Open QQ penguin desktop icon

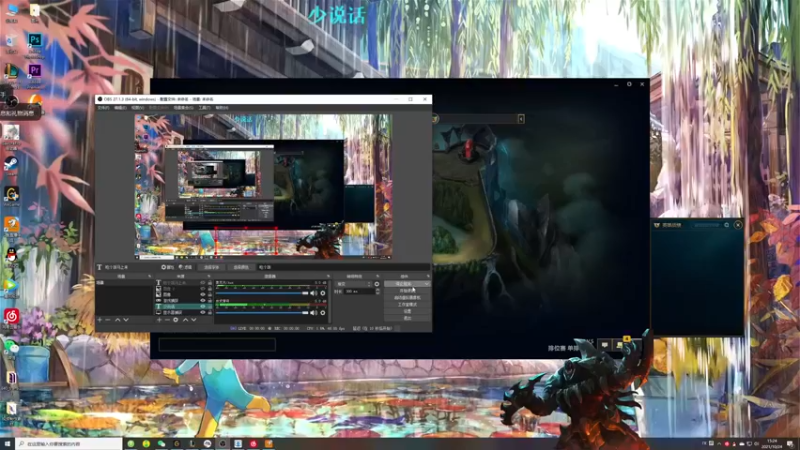[11, 255]
